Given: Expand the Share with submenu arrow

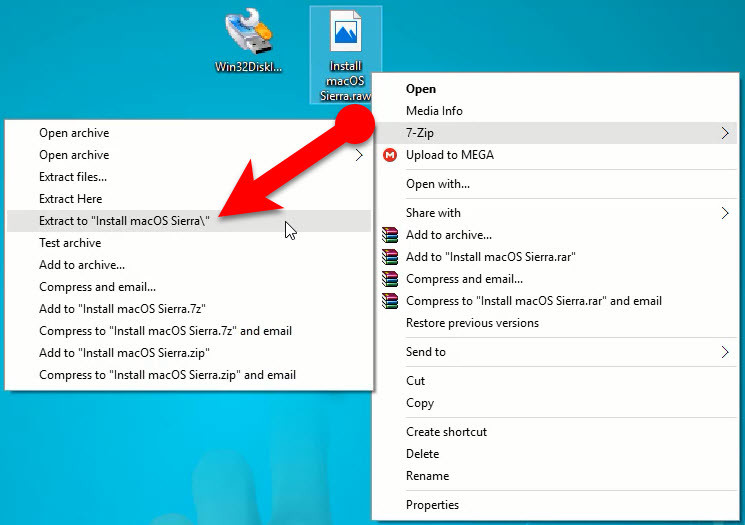Looking at the screenshot, I should click(x=725, y=213).
